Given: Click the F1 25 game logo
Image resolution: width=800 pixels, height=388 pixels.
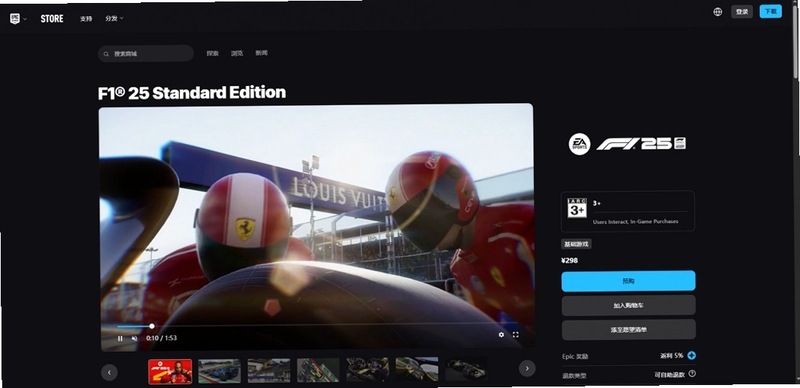Looking at the screenshot, I should pos(641,144).
